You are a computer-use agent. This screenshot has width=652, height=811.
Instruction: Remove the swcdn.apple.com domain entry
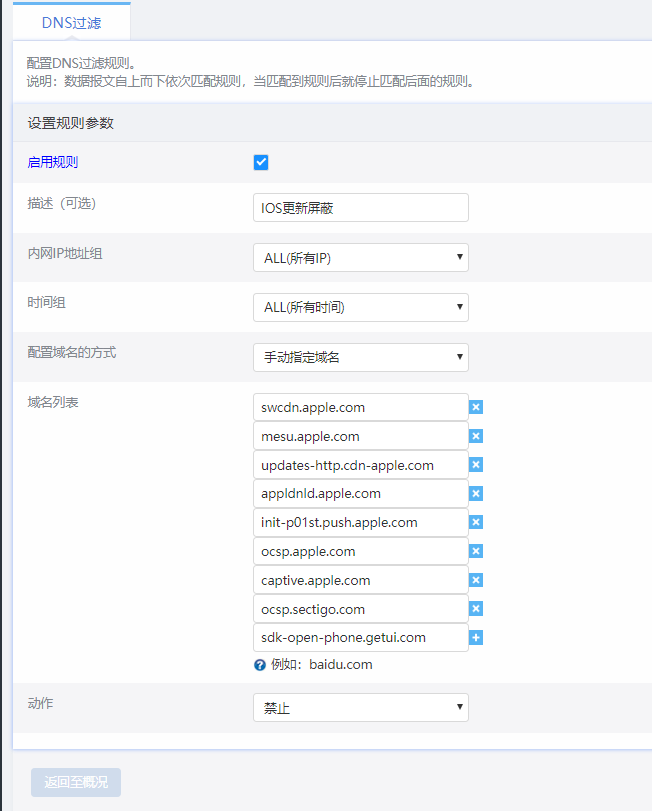point(476,407)
